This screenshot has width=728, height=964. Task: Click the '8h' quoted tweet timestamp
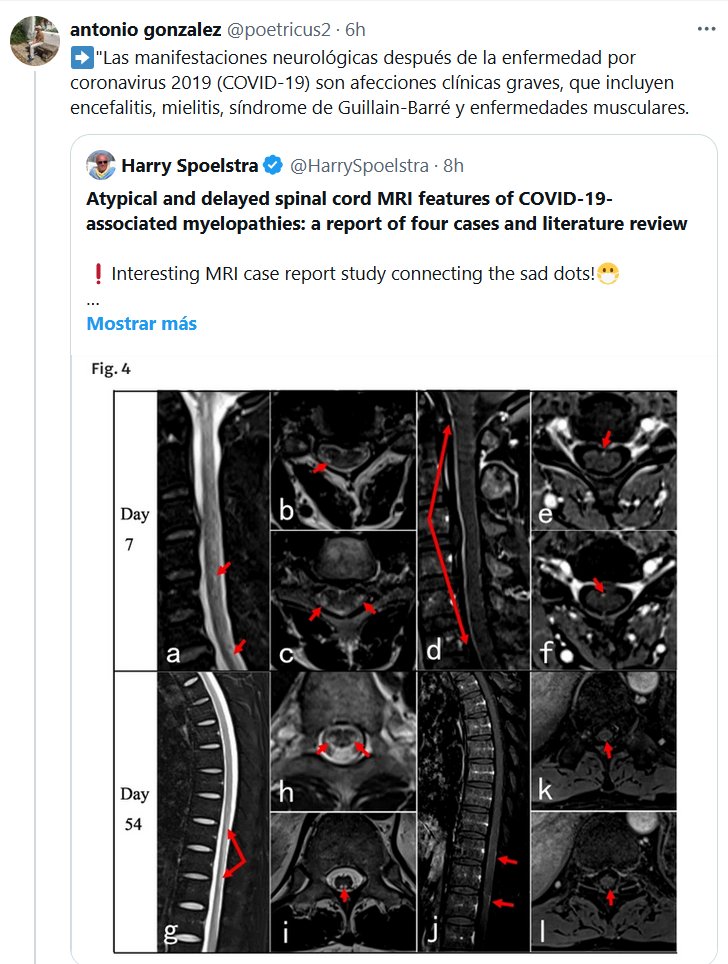[453, 165]
